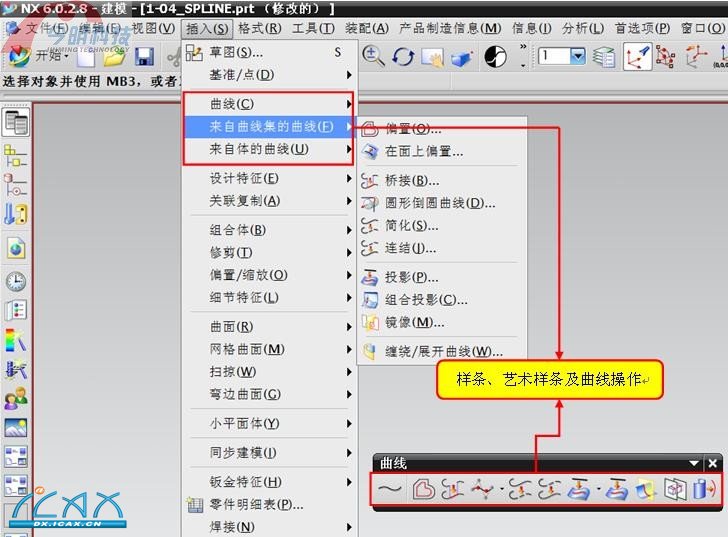Click the Offset Curve heart-shaped icon
Screen dimensions: 728x537
[423, 489]
